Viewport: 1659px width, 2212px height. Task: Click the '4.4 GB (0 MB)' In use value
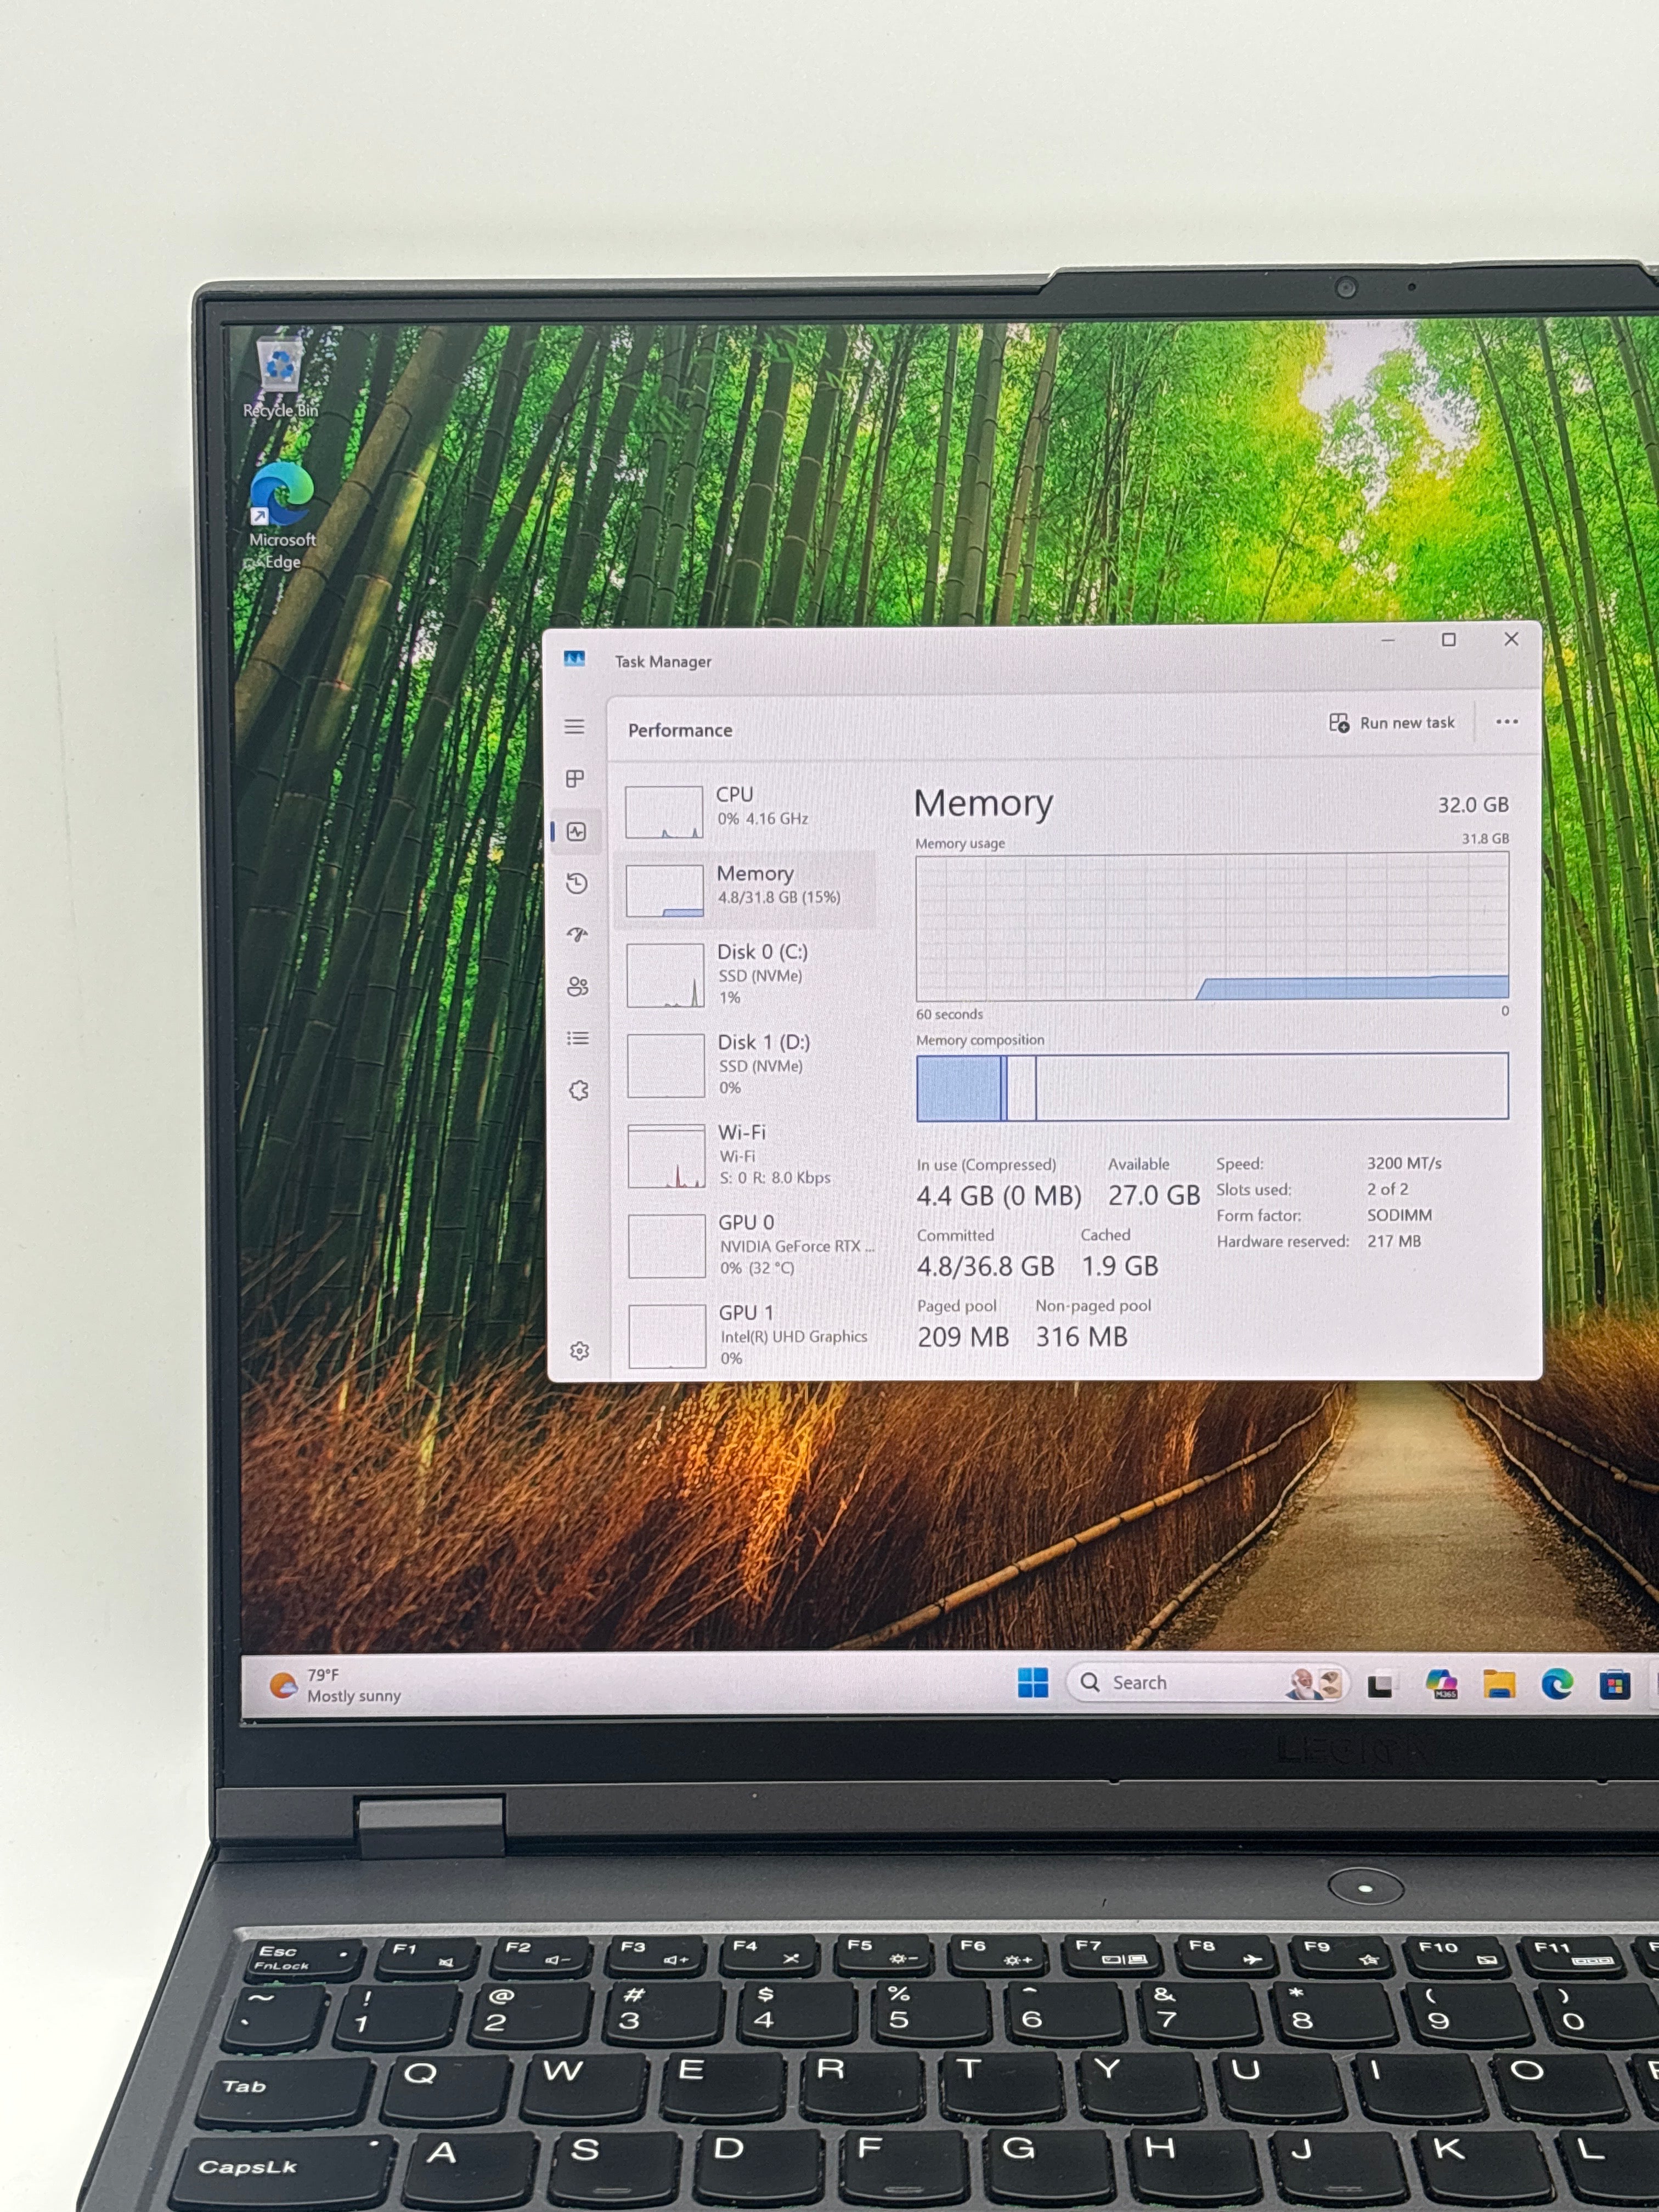(x=999, y=1195)
